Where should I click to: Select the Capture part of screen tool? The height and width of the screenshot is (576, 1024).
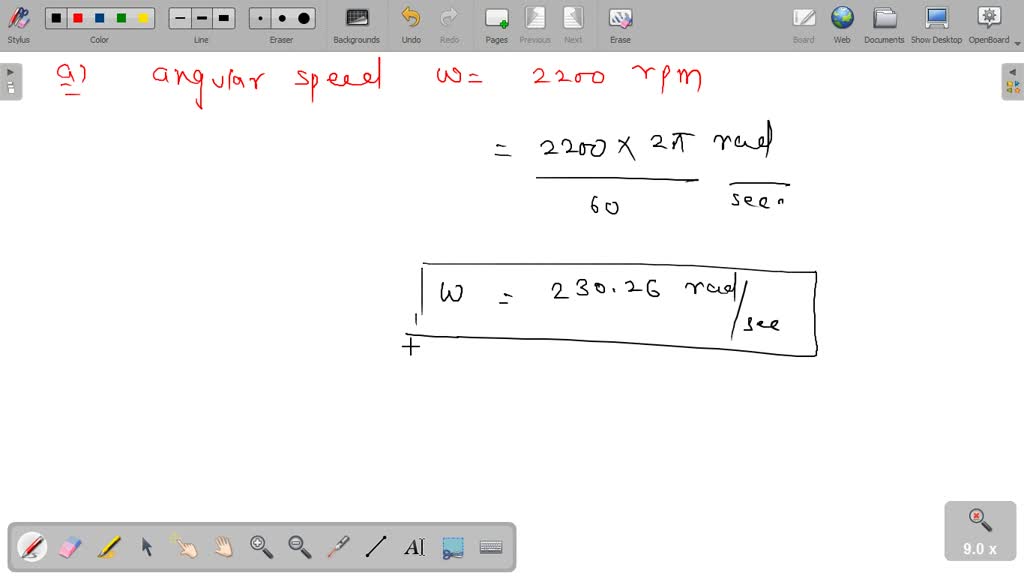[x=452, y=546]
